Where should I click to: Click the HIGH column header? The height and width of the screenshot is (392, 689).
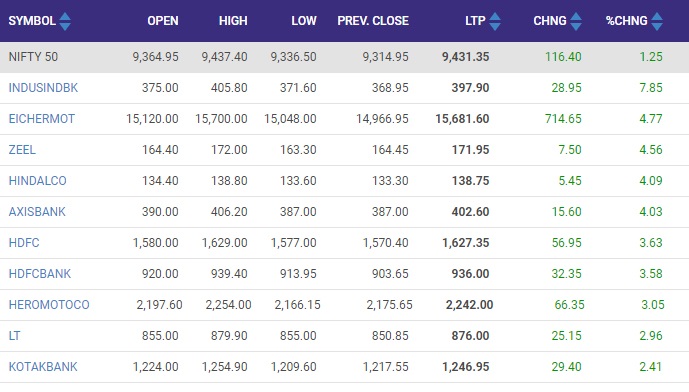(x=233, y=21)
